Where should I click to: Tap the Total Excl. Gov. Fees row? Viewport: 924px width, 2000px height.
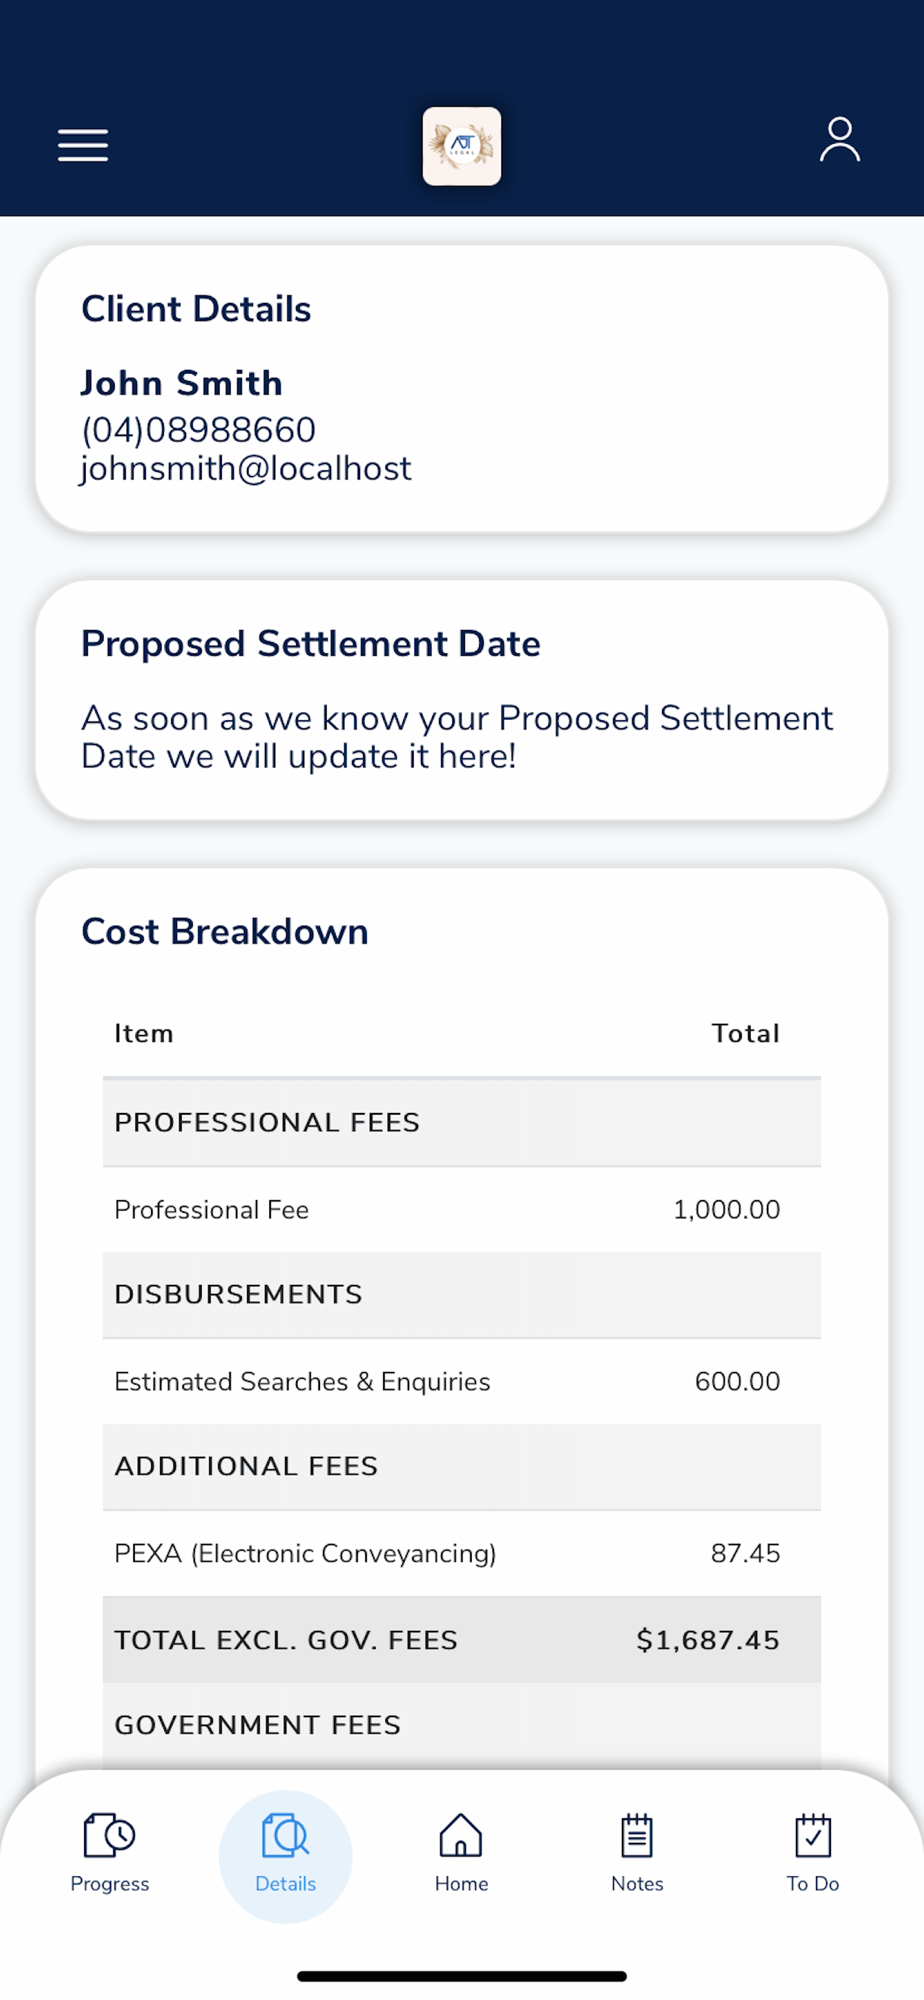tap(461, 1640)
